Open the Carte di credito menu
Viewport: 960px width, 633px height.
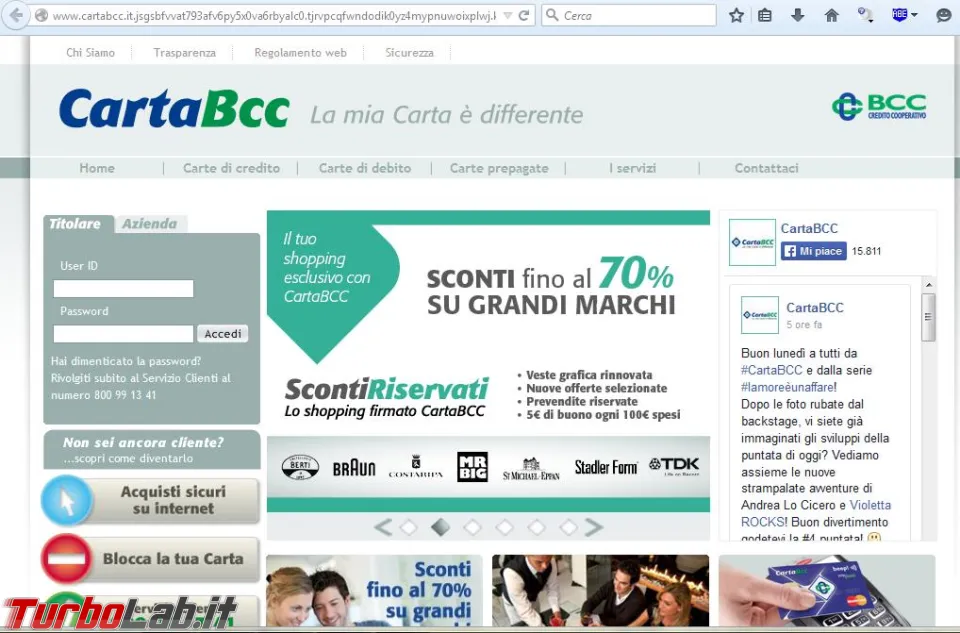click(231, 168)
